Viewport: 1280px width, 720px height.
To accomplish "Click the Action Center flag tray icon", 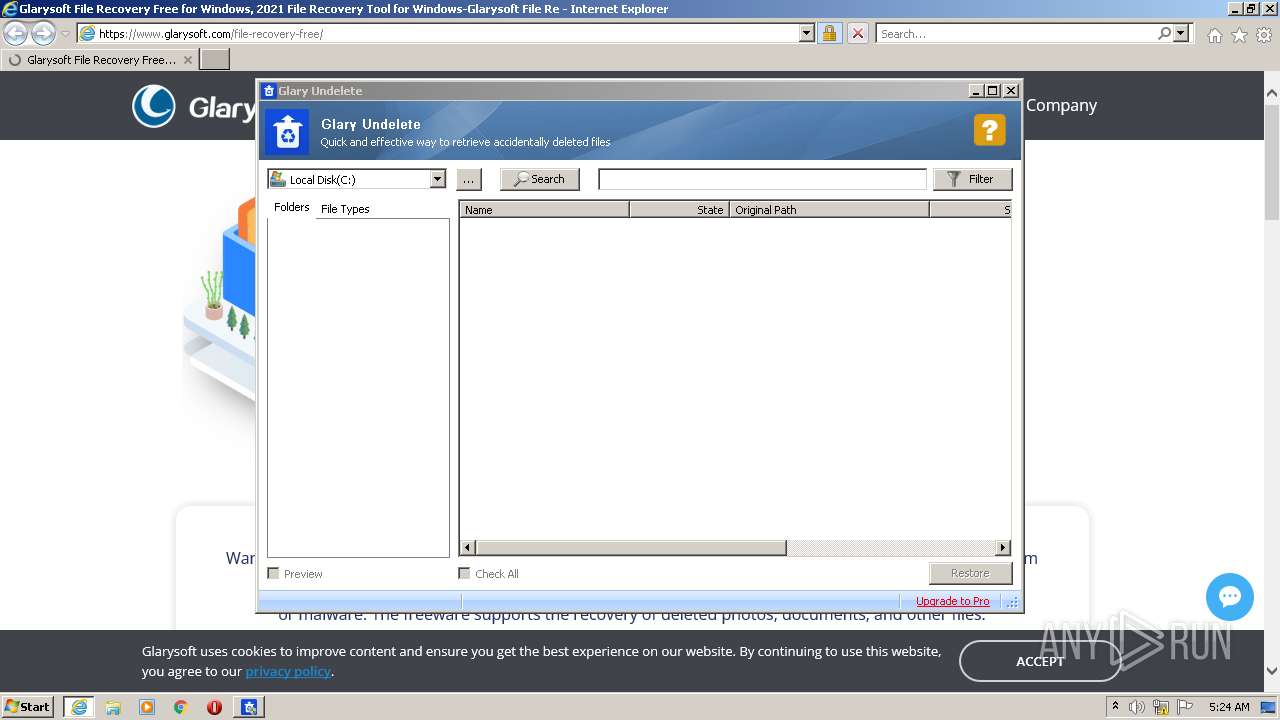I will (x=1185, y=707).
